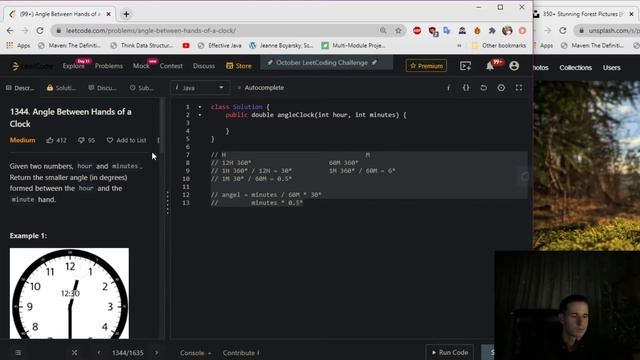Go to the previous problem arrow
Image resolution: width=640 pixels, height=360 pixels.
click(x=99, y=353)
